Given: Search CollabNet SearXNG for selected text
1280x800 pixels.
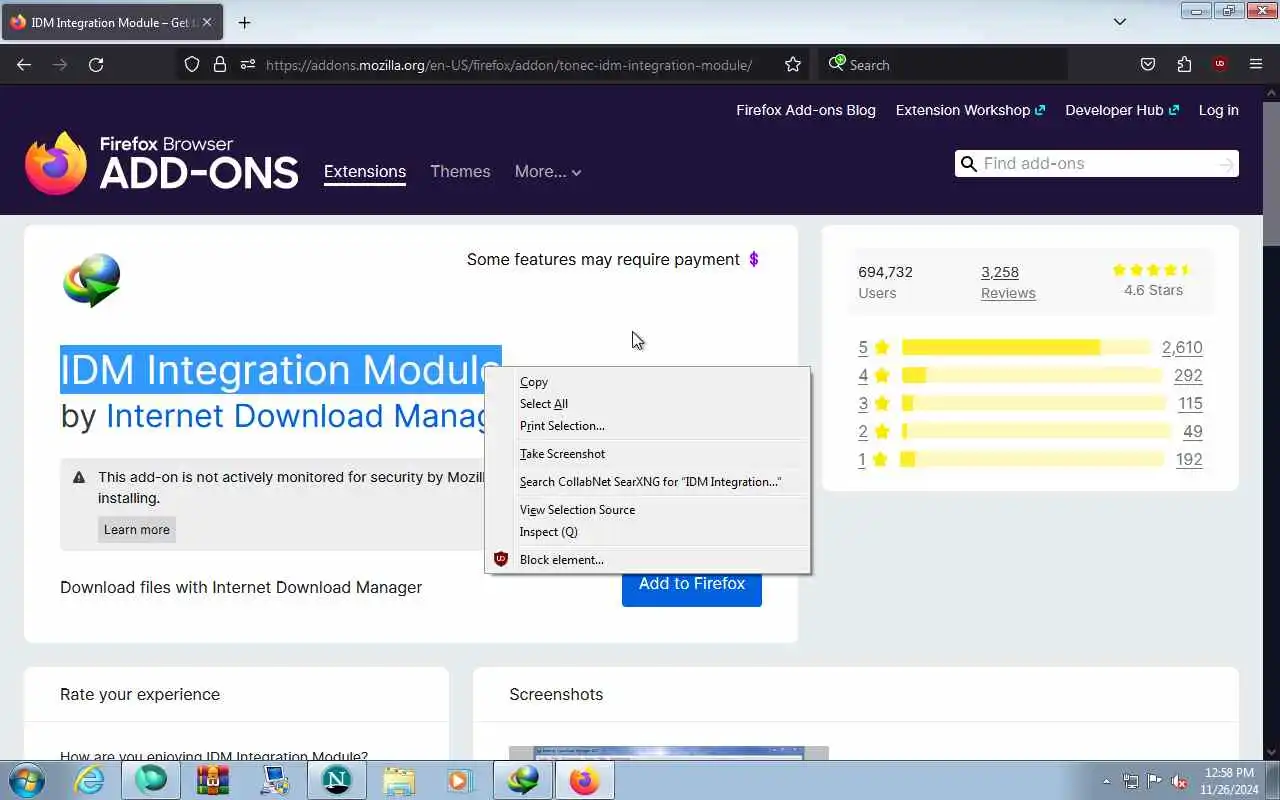Looking at the screenshot, I should click(646, 482).
